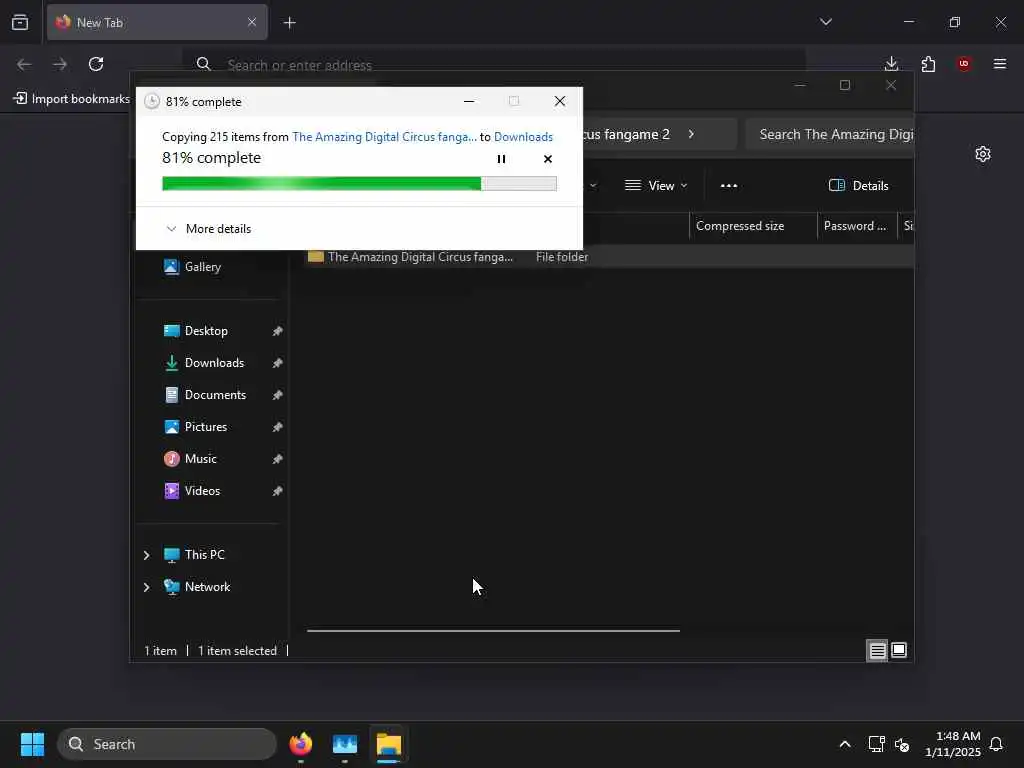Screen dimensions: 1024x768
Task: Open the taskbar monitor app icon
Action: (x=345, y=744)
